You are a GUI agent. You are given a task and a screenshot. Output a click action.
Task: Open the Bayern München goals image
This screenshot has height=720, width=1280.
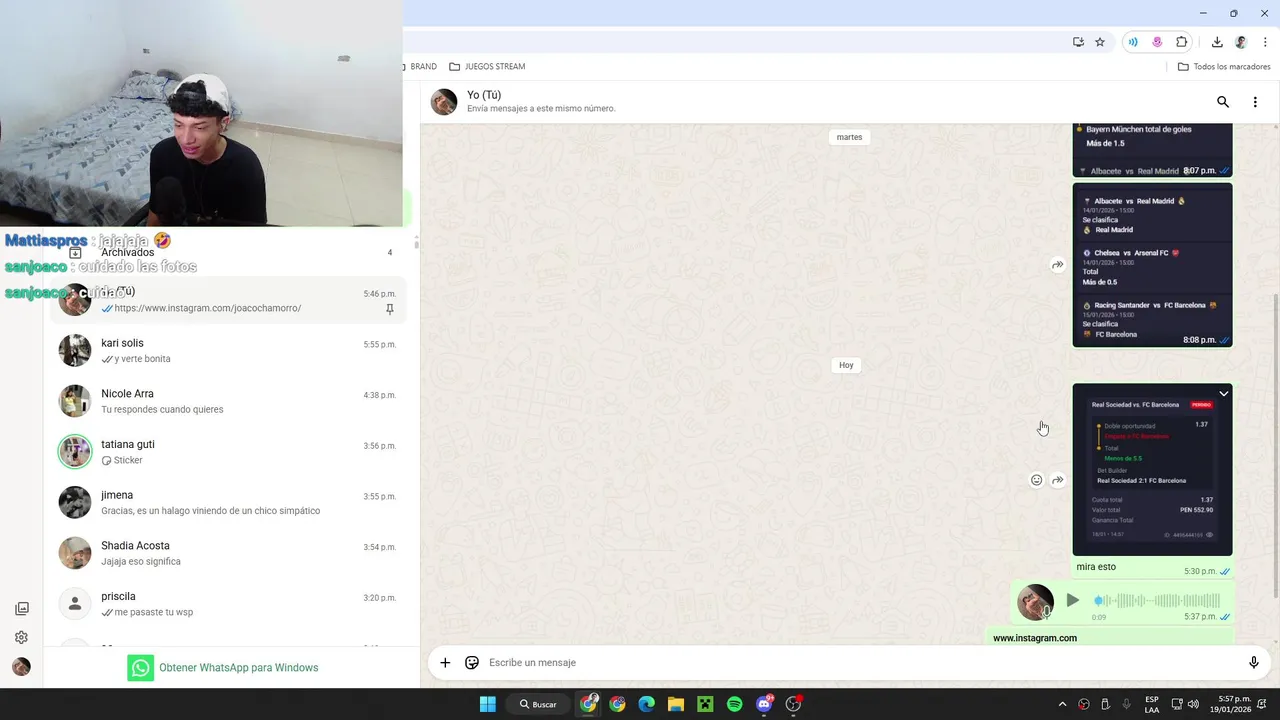point(1152,150)
